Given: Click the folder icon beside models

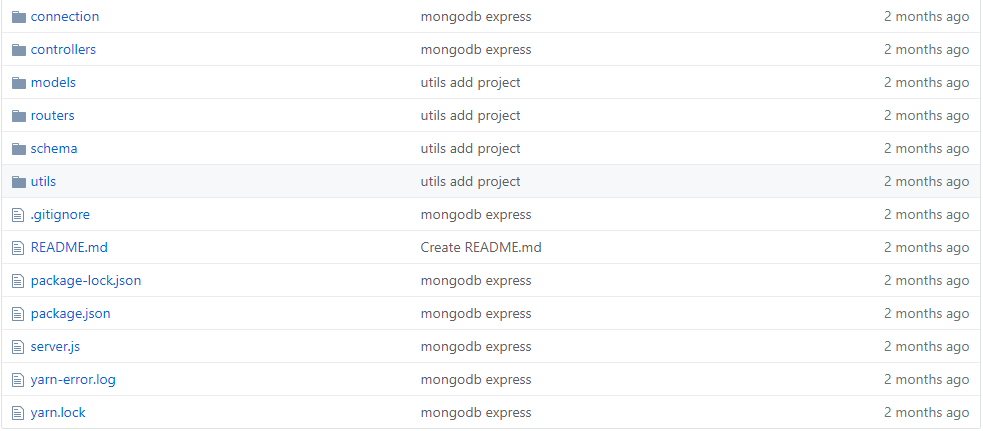Looking at the screenshot, I should pos(19,83).
